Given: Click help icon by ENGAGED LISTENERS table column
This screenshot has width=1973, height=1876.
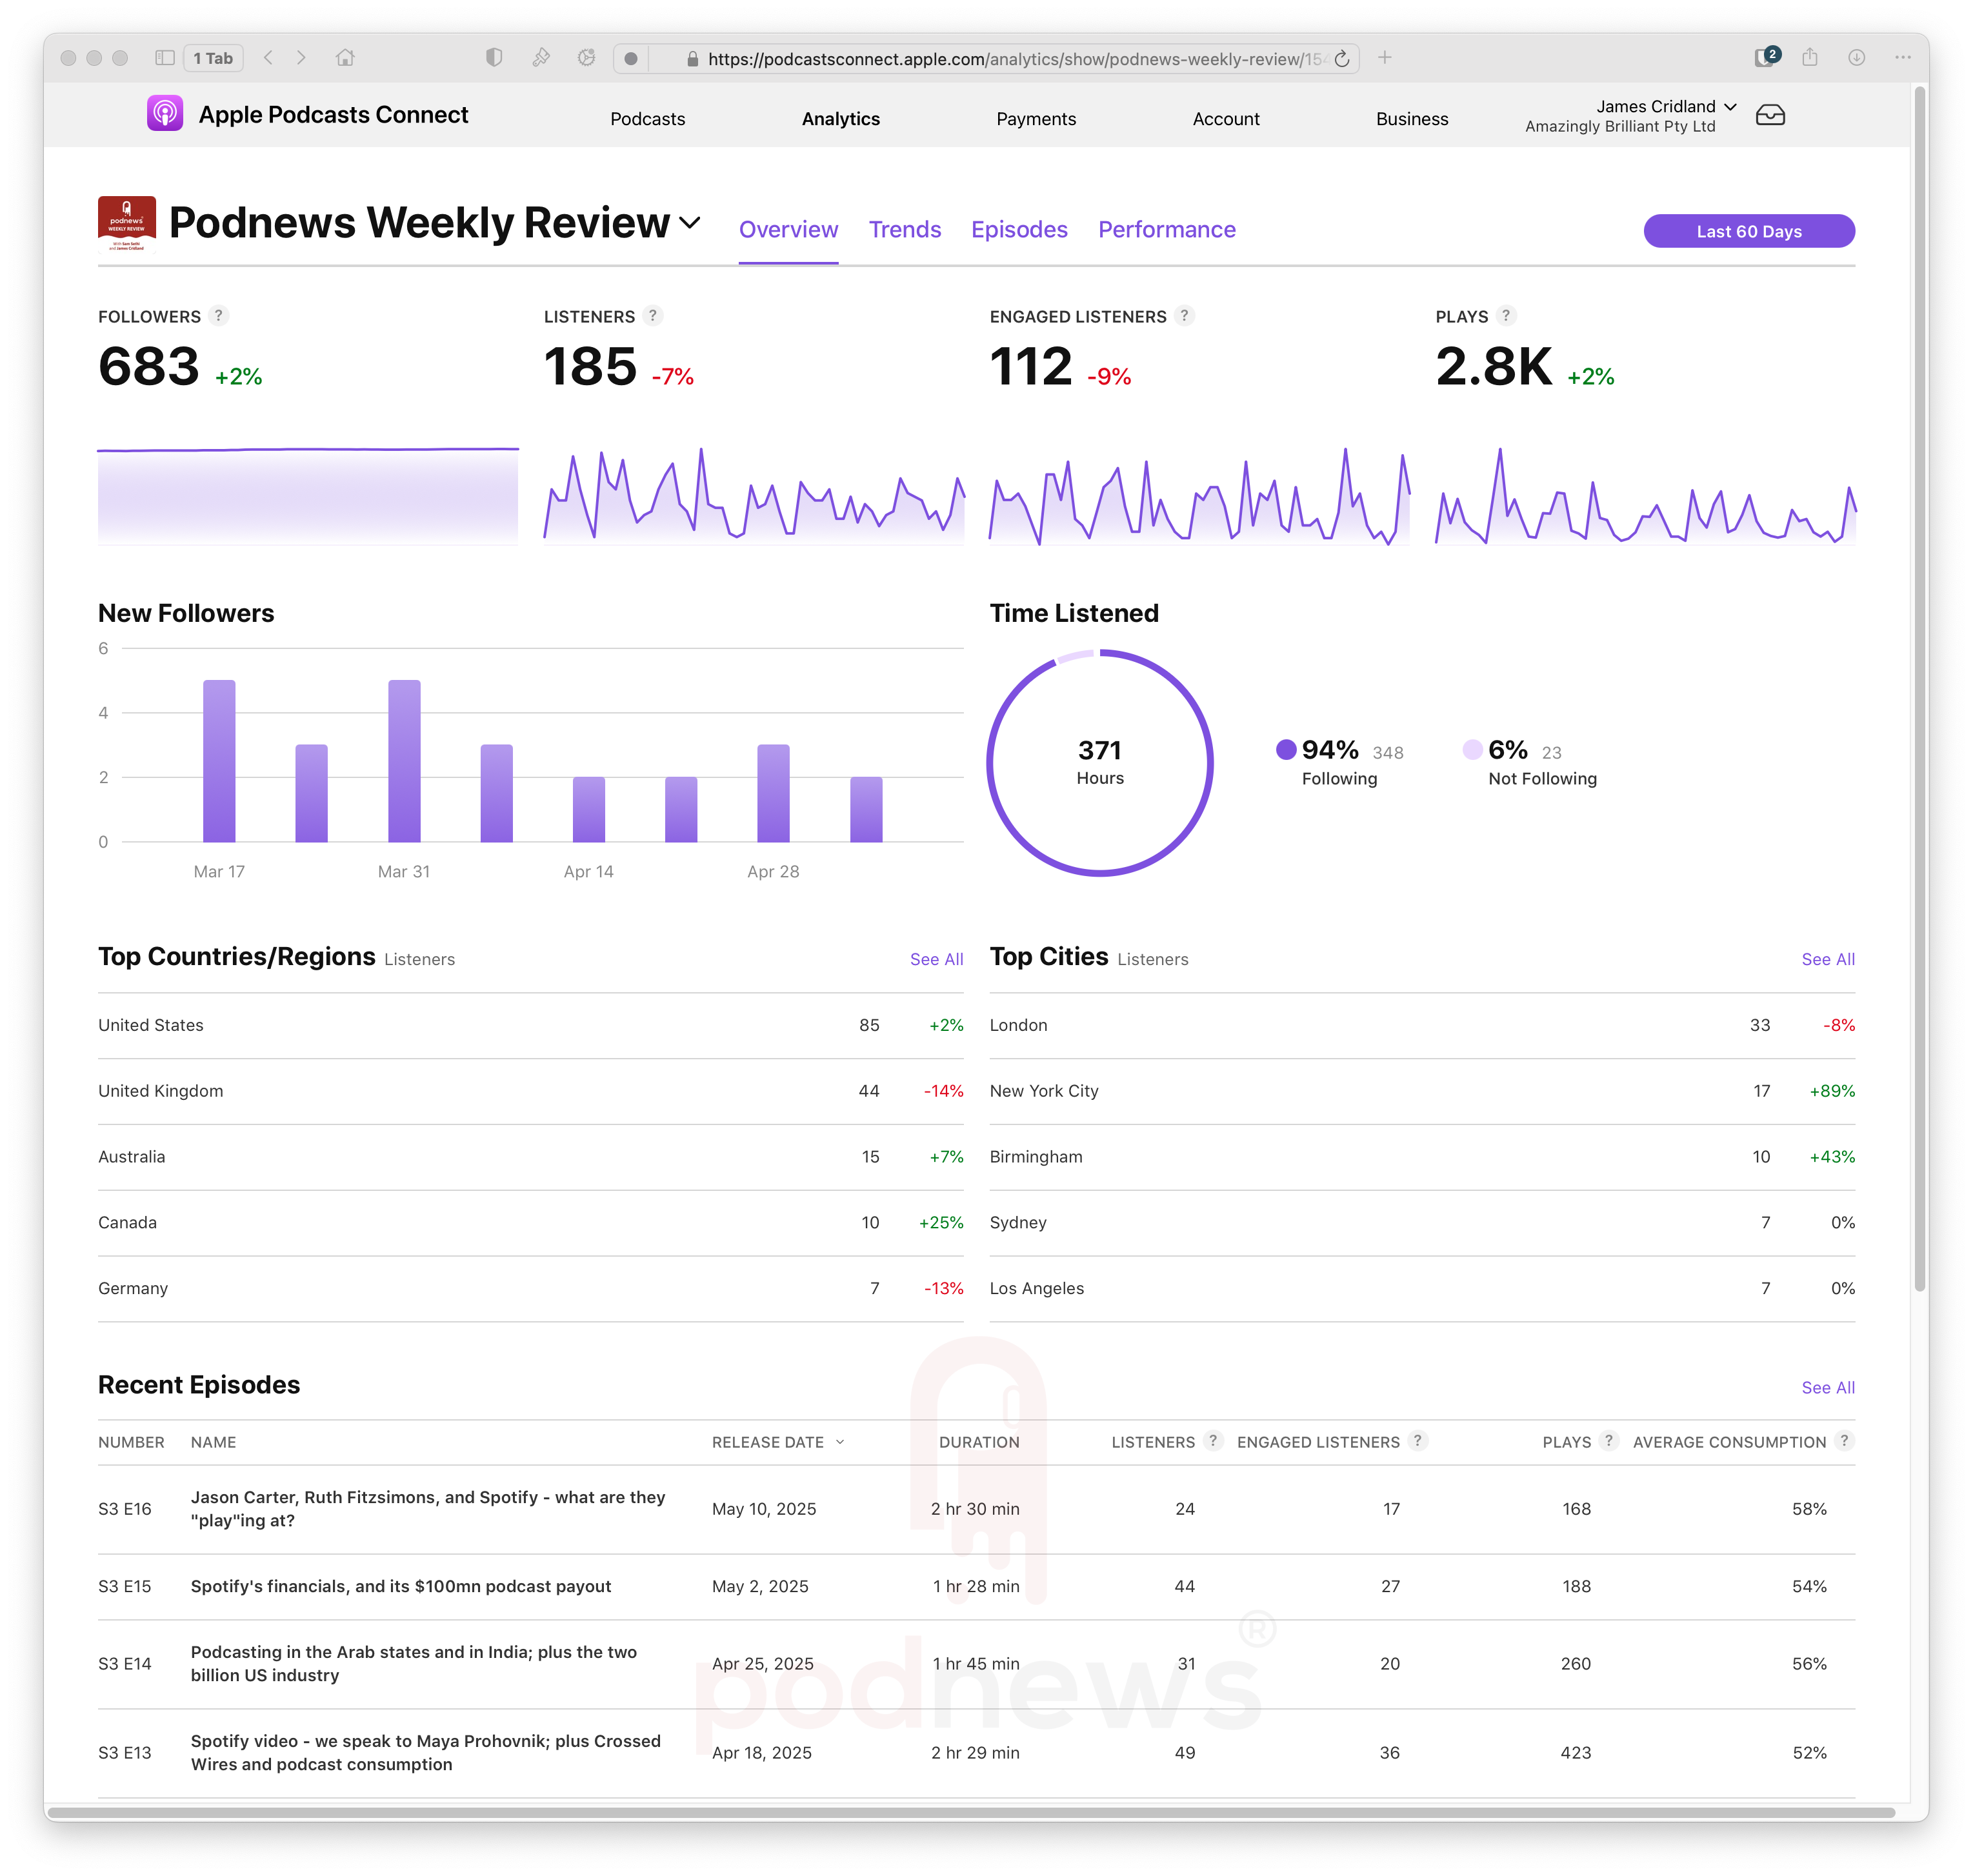Looking at the screenshot, I should point(1417,1441).
